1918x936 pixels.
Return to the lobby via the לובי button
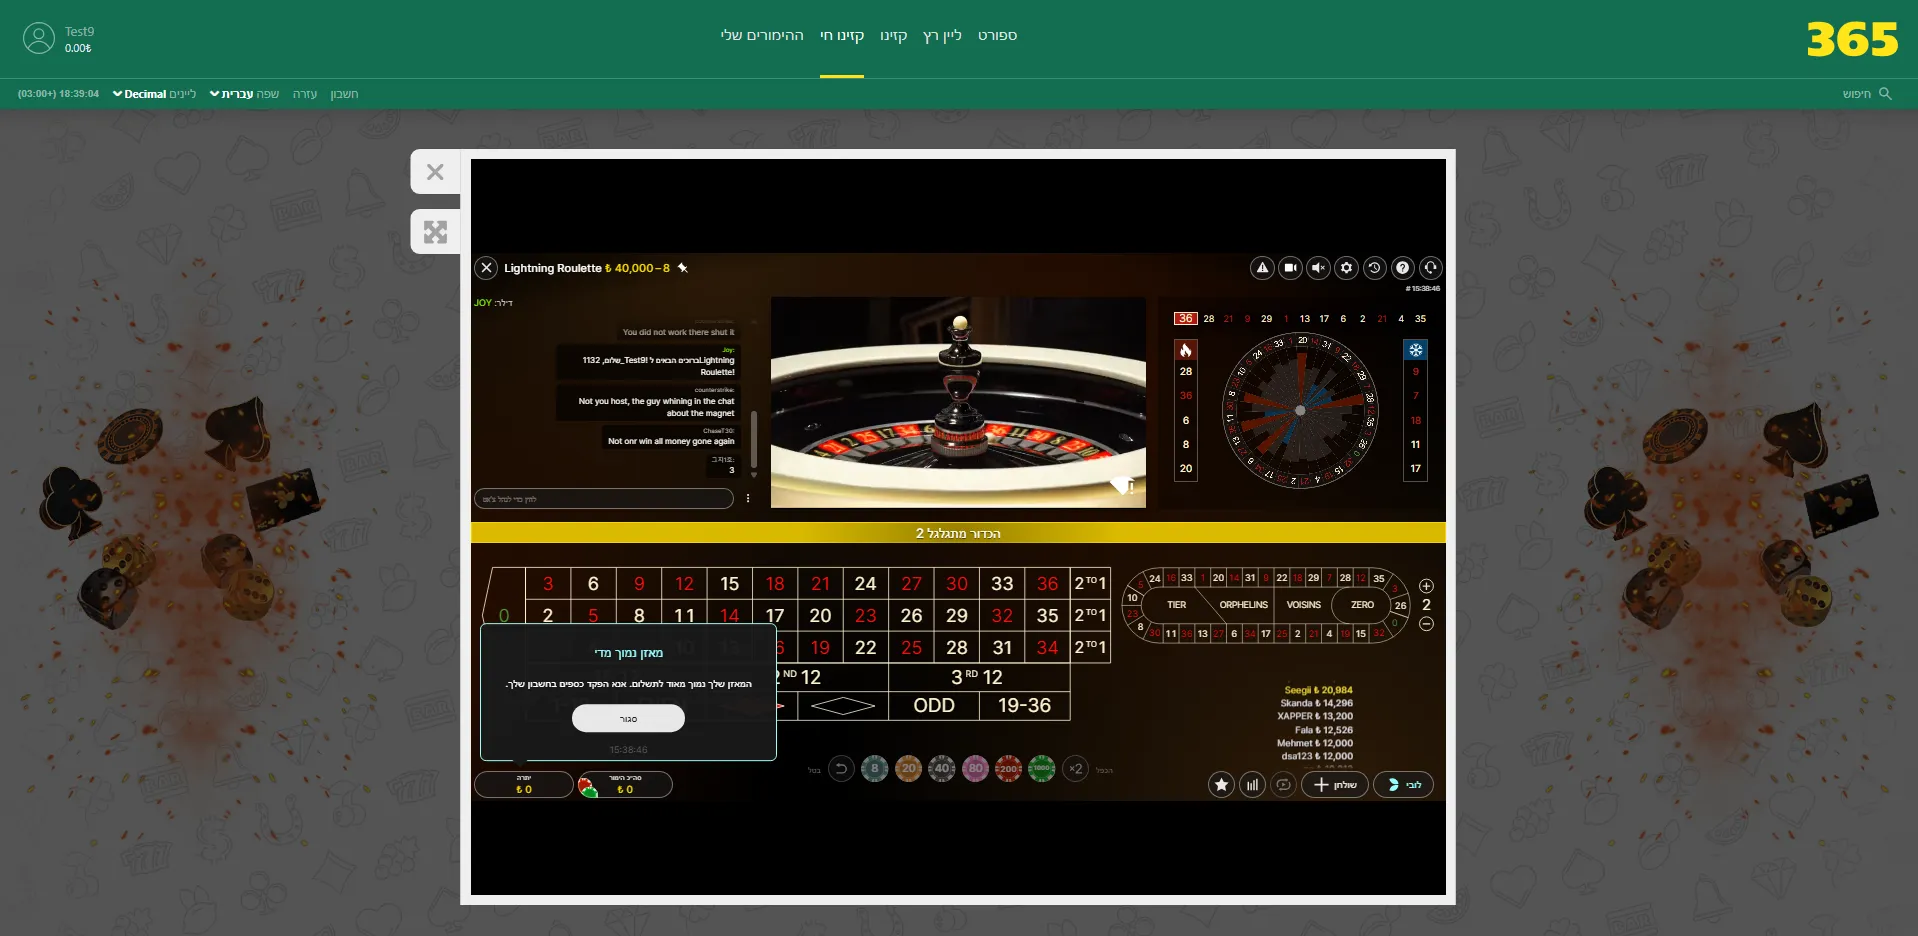point(1404,785)
